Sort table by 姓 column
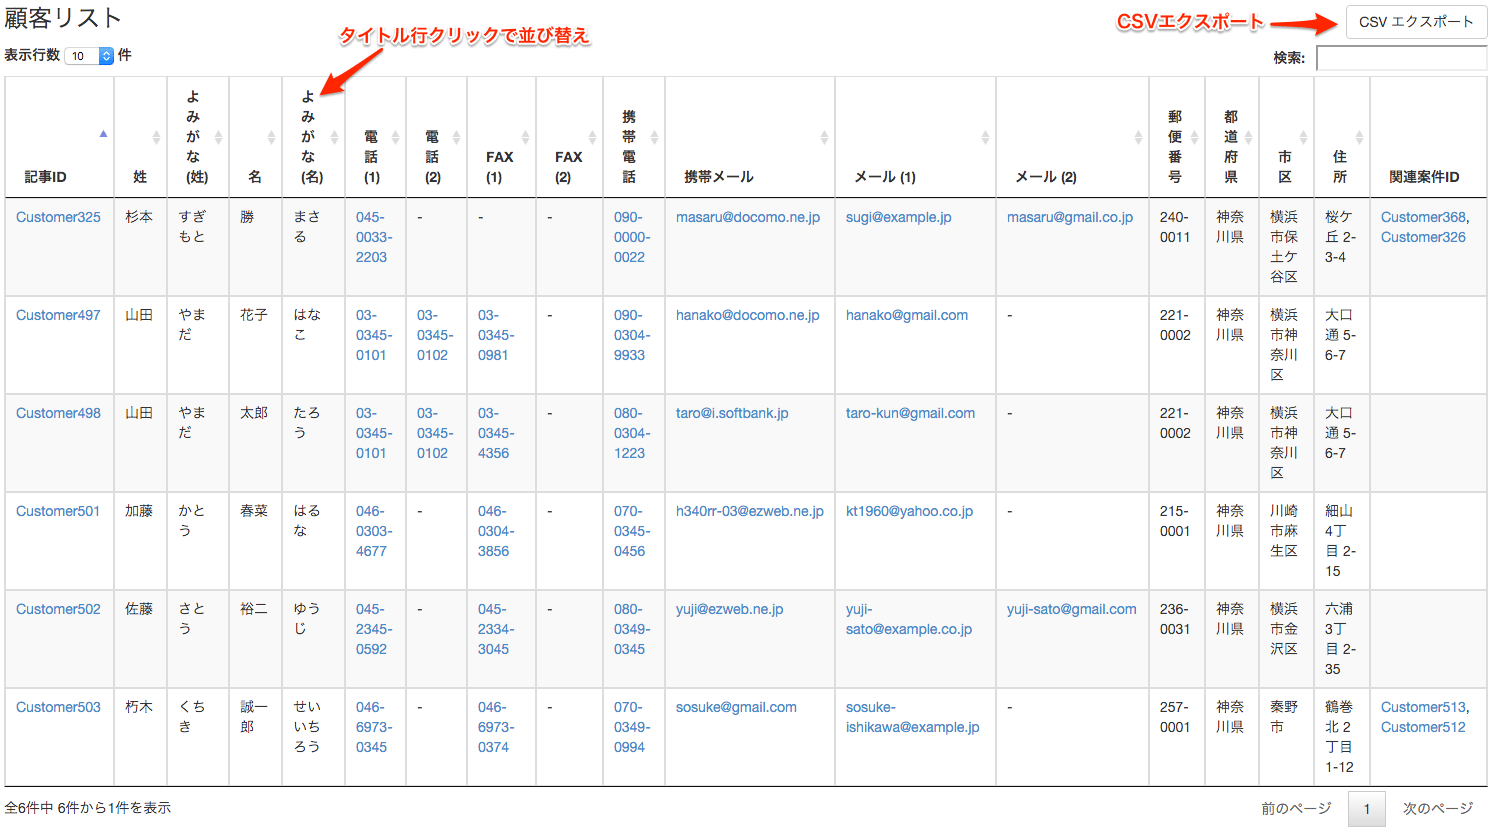The width and height of the screenshot is (1491, 832). (x=156, y=137)
